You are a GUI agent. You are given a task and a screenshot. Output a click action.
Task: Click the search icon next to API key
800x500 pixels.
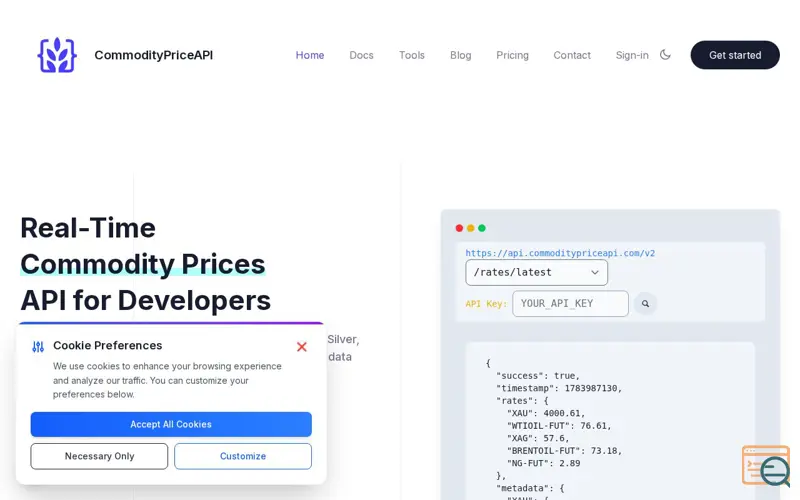click(645, 304)
